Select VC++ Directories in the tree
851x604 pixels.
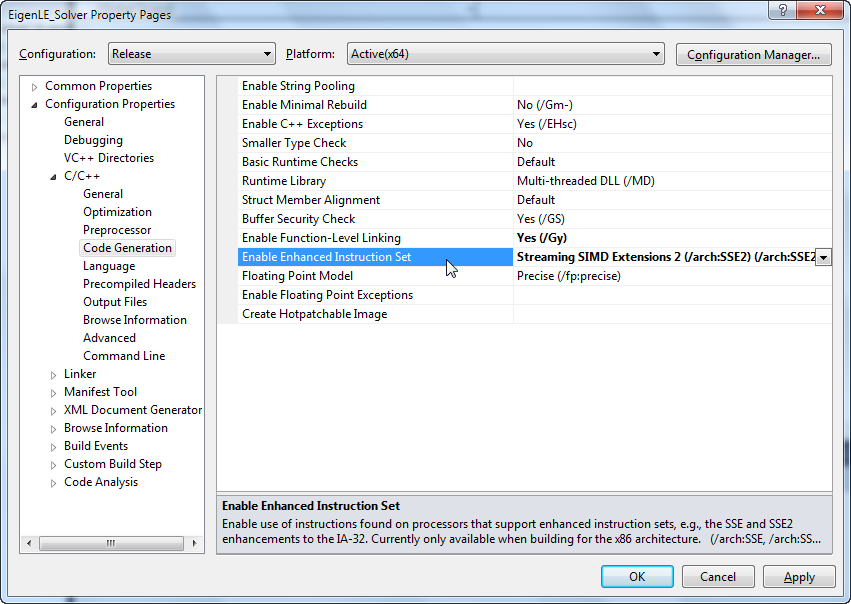(108, 158)
